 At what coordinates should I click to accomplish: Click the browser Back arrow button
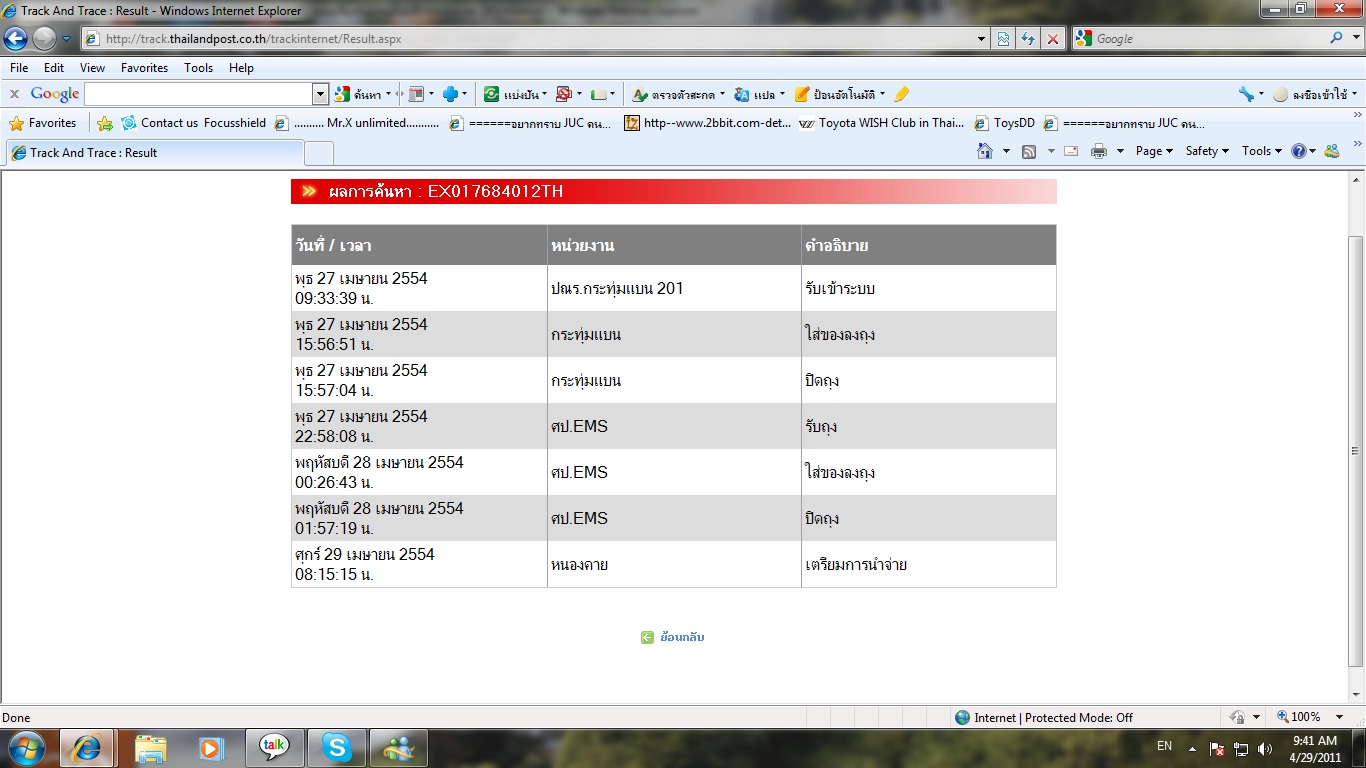click(16, 39)
